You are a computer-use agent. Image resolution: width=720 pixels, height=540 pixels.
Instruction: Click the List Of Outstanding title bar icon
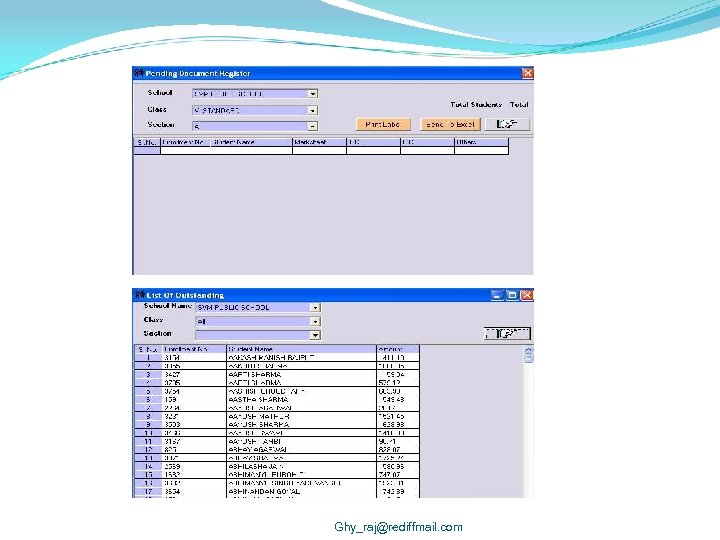point(140,295)
